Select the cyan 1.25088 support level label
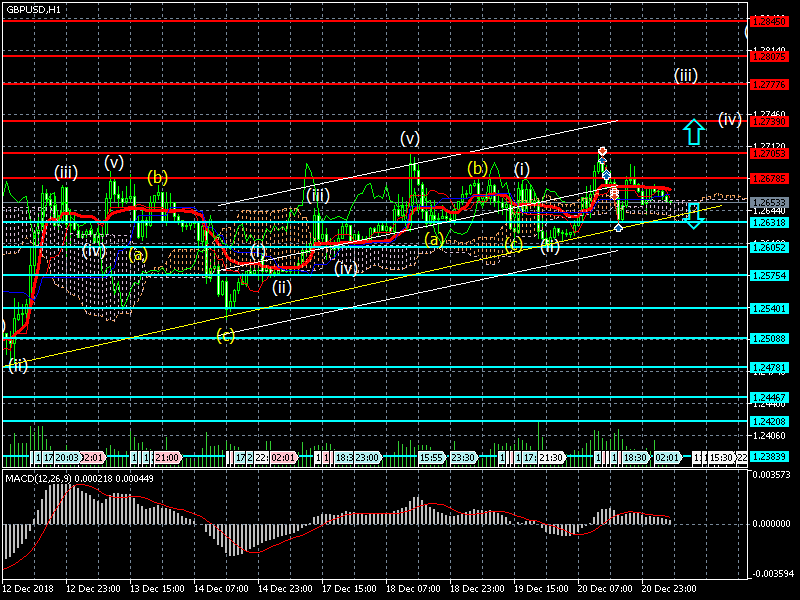Screen dimensions: 800x600 (x=769, y=338)
